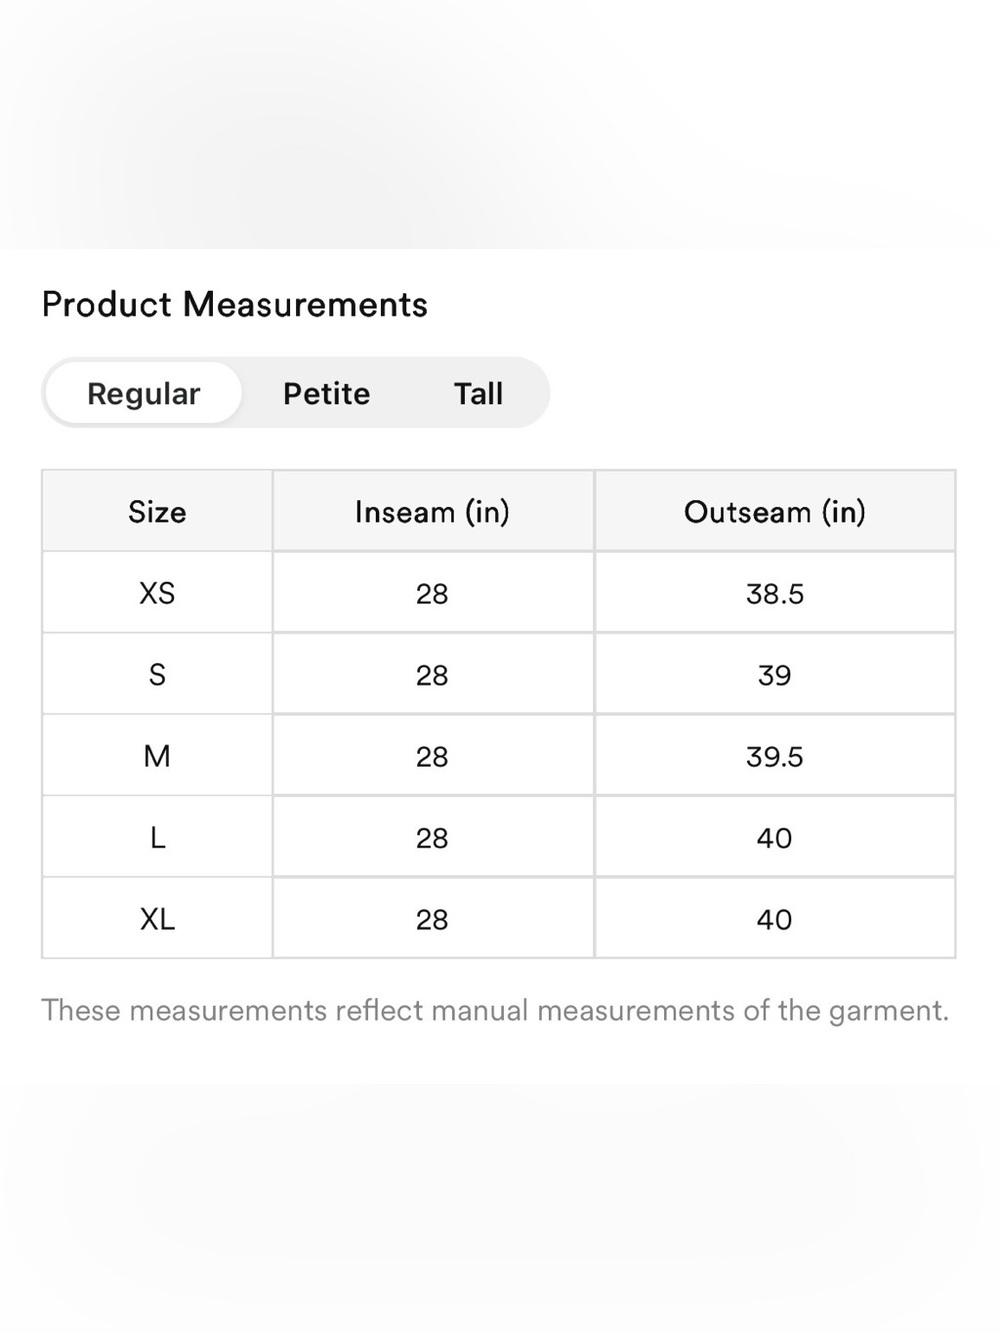Select the XS size row label
1000x1333 pixels.
pyautogui.click(x=157, y=593)
